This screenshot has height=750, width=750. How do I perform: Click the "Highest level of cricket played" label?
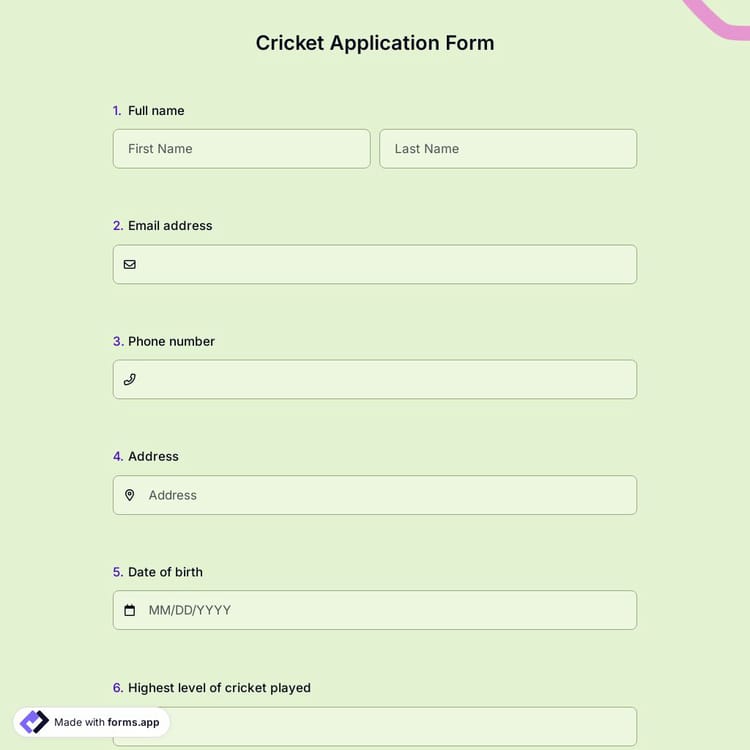pos(219,688)
